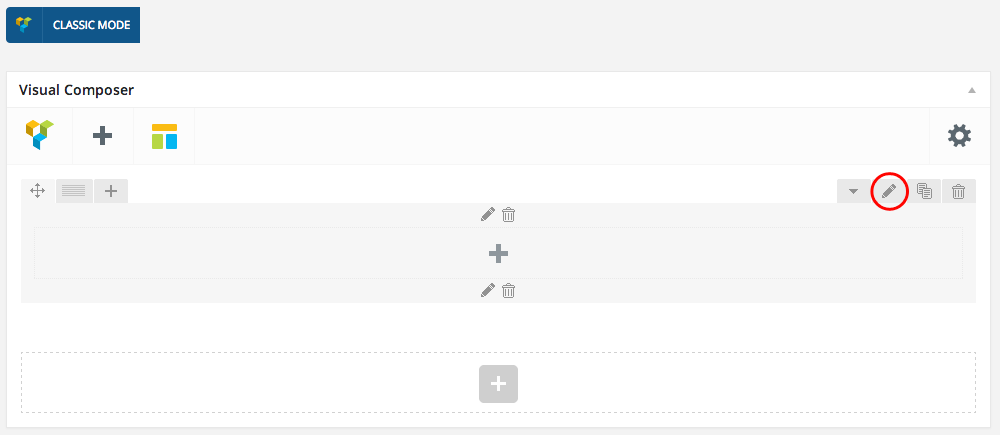Click the bottom trash icon below the column
Image resolution: width=1000 pixels, height=435 pixels.
[x=508, y=291]
